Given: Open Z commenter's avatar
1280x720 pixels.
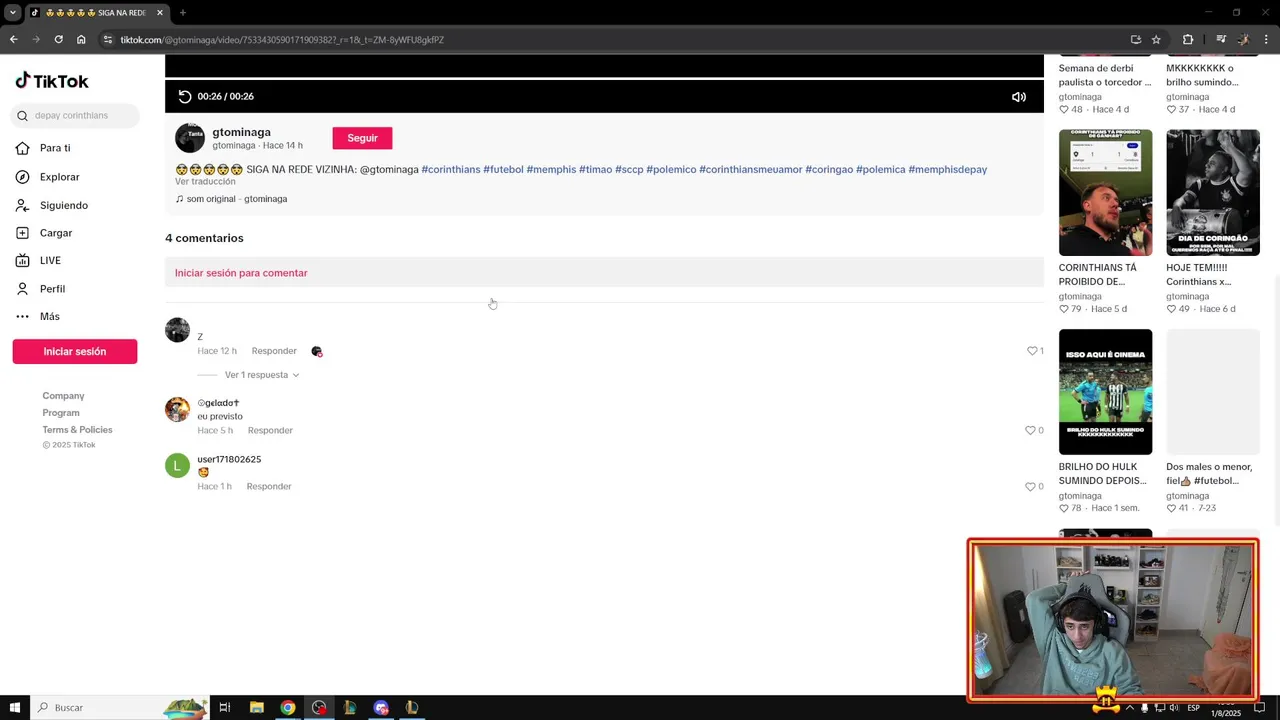Looking at the screenshot, I should pos(177,330).
